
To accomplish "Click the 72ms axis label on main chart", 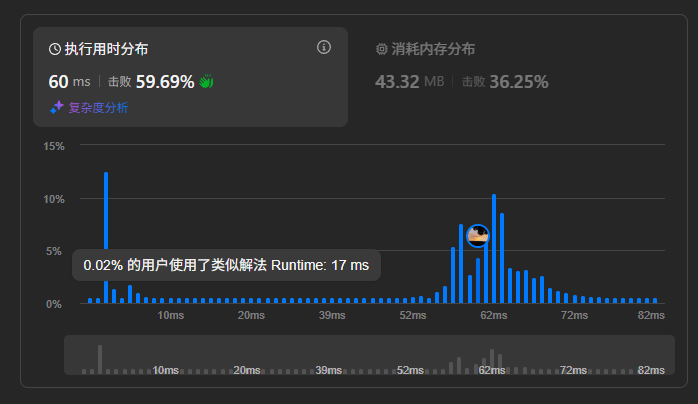I will [574, 315].
